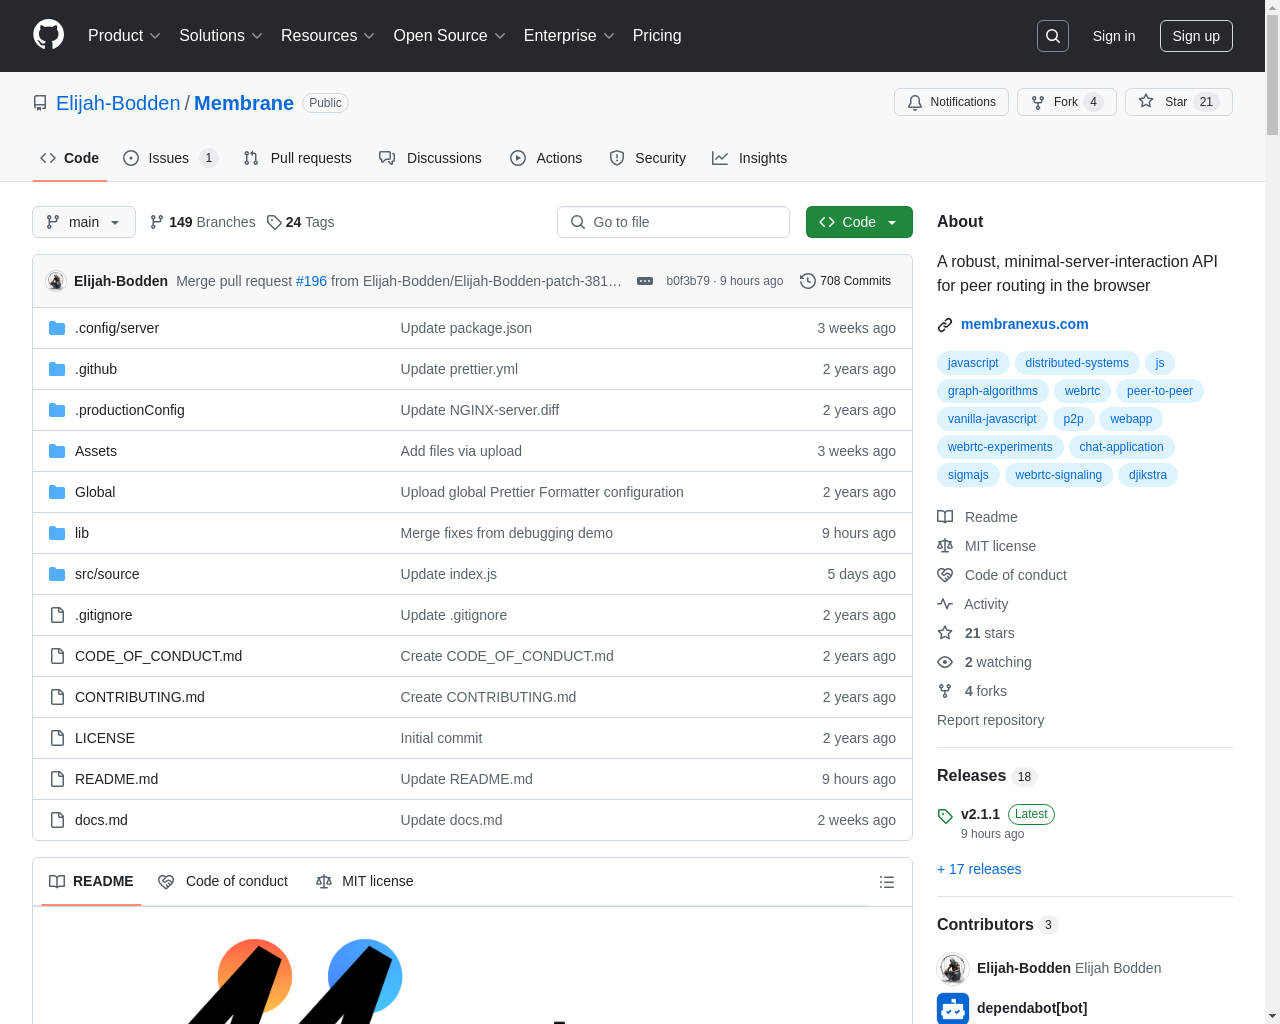1280x1024 pixels.
Task: Click the Notifications bell button
Action: click(x=951, y=102)
